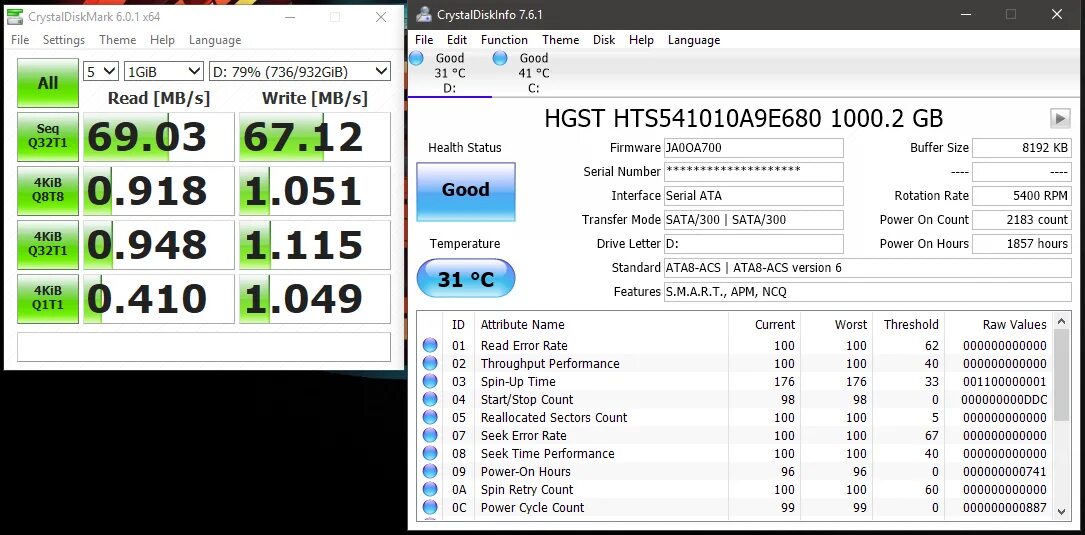Click status orb for Spin Retry Count row

(430, 489)
